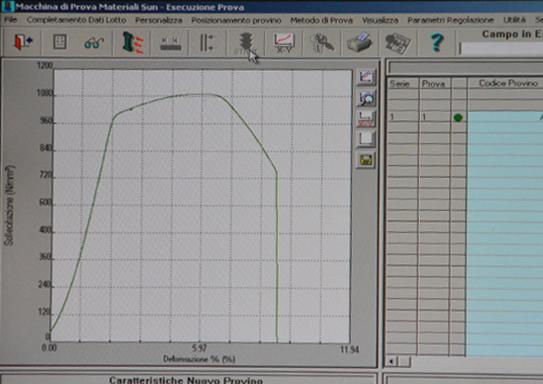Click the 5.97 x-axis value

[199, 348]
